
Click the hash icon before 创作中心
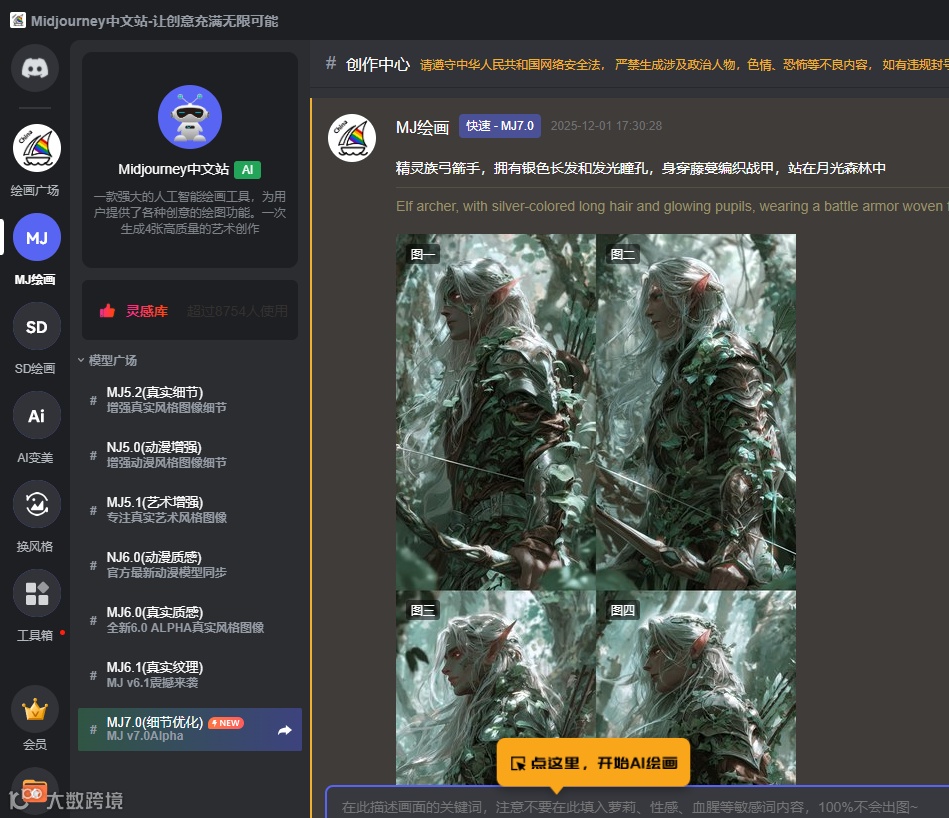[x=330, y=63]
